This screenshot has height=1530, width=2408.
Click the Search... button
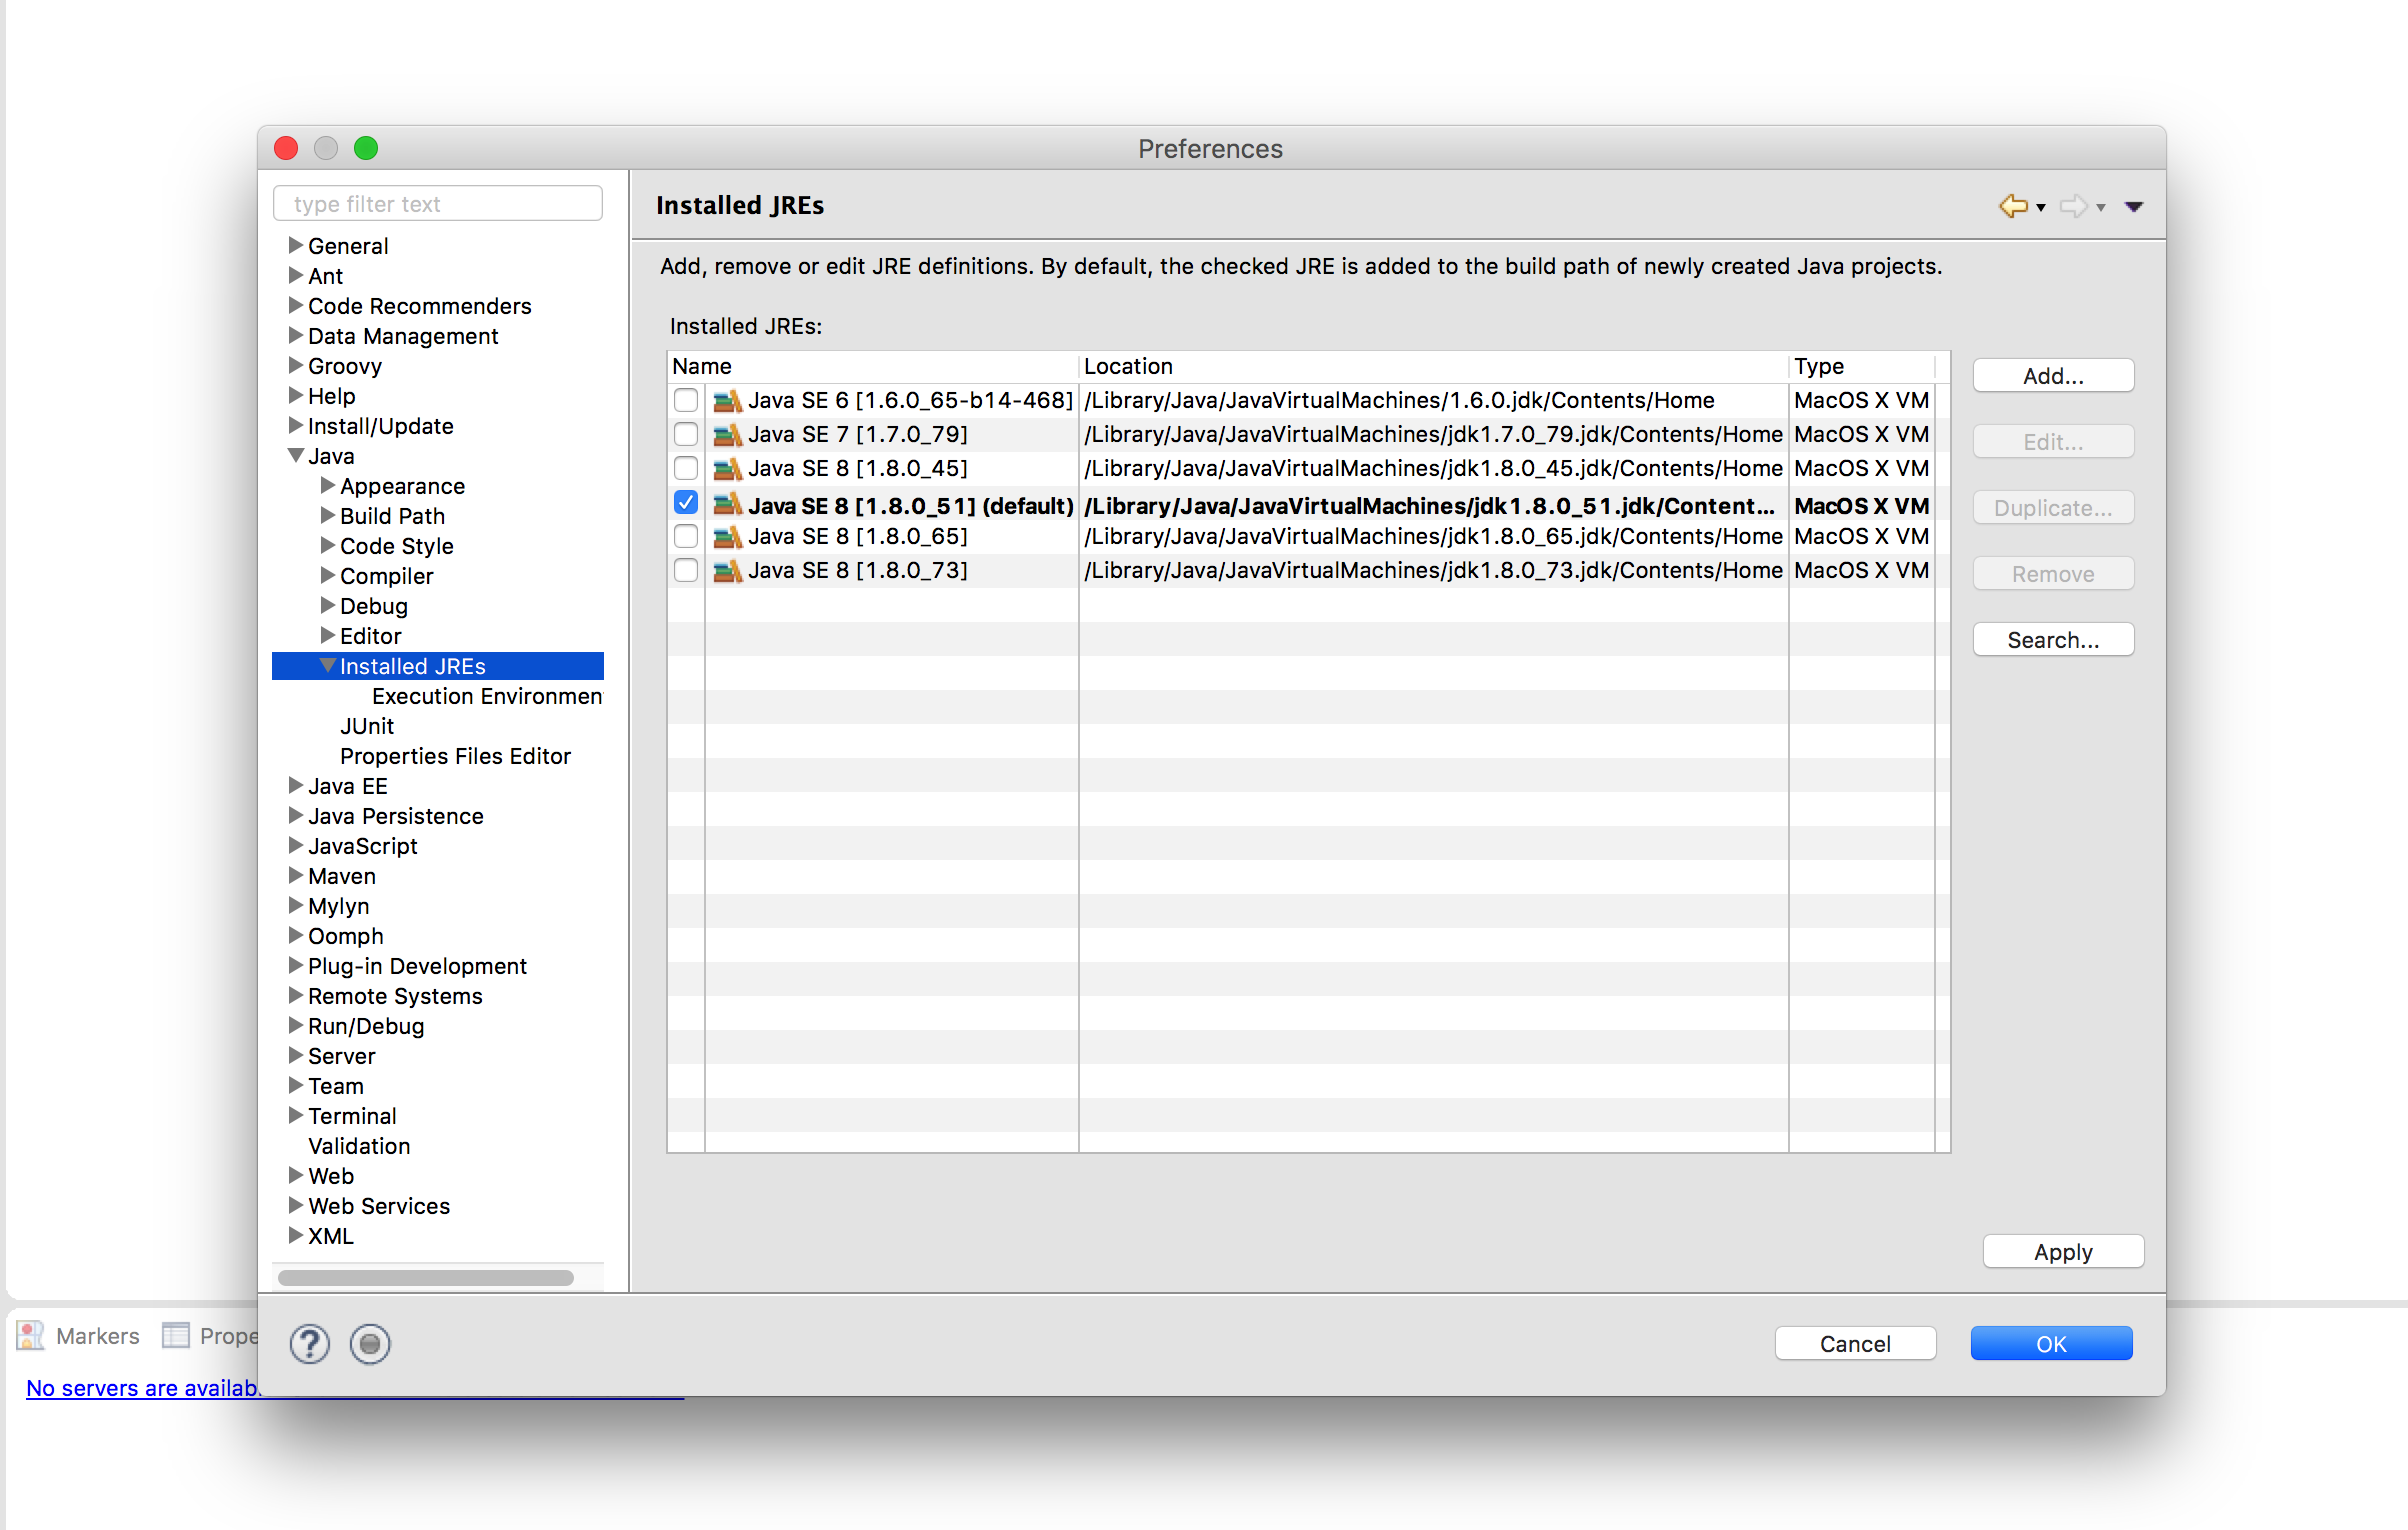(x=2053, y=640)
